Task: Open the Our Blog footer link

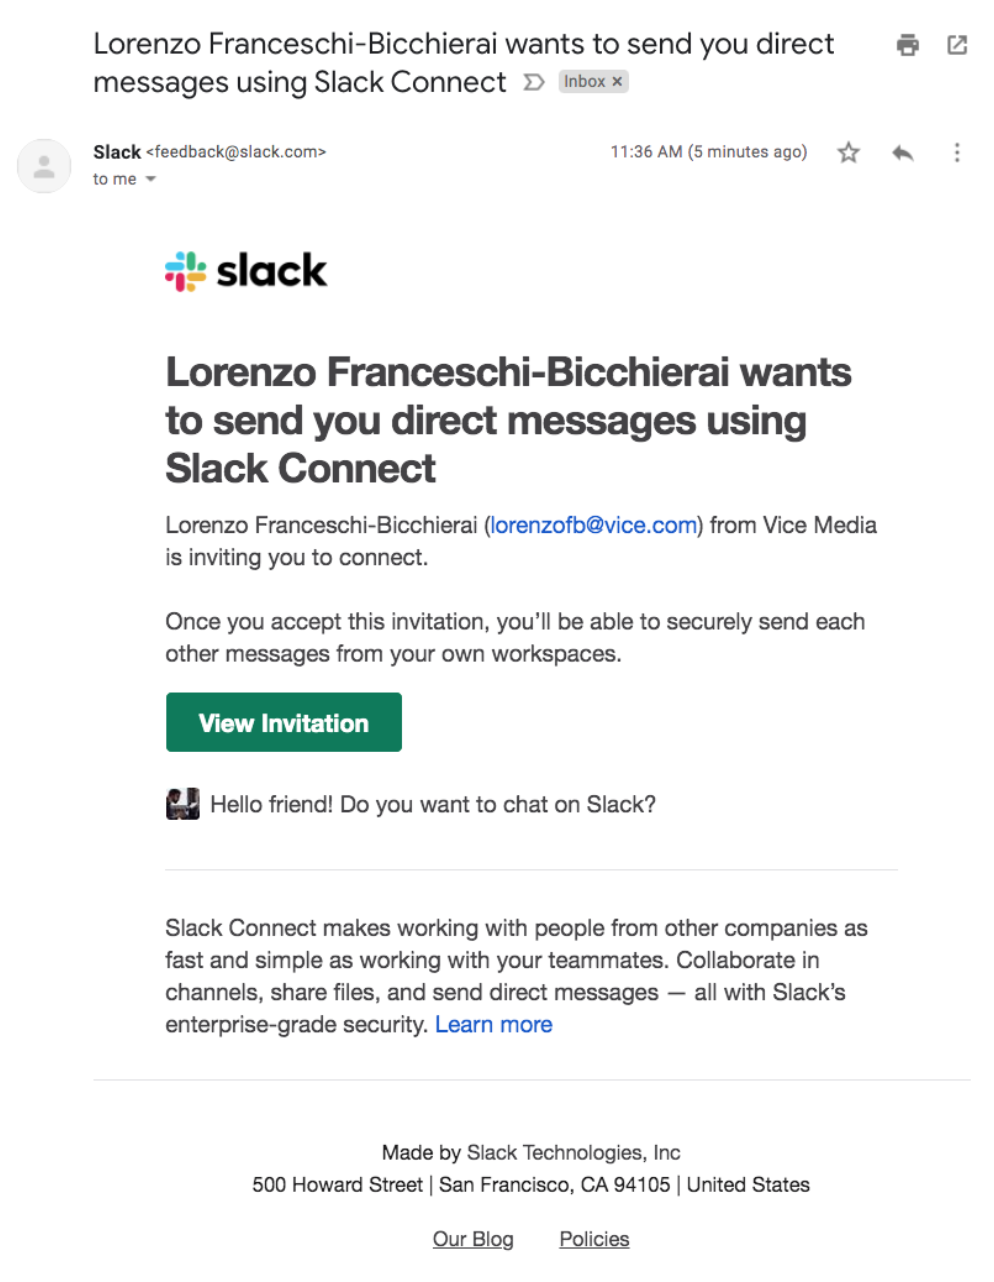Action: pos(473,1239)
